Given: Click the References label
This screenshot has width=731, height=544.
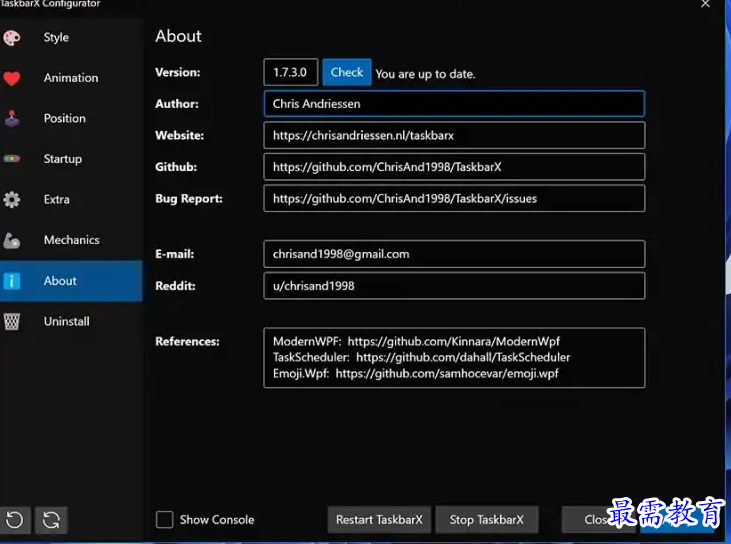Looking at the screenshot, I should (x=187, y=342).
